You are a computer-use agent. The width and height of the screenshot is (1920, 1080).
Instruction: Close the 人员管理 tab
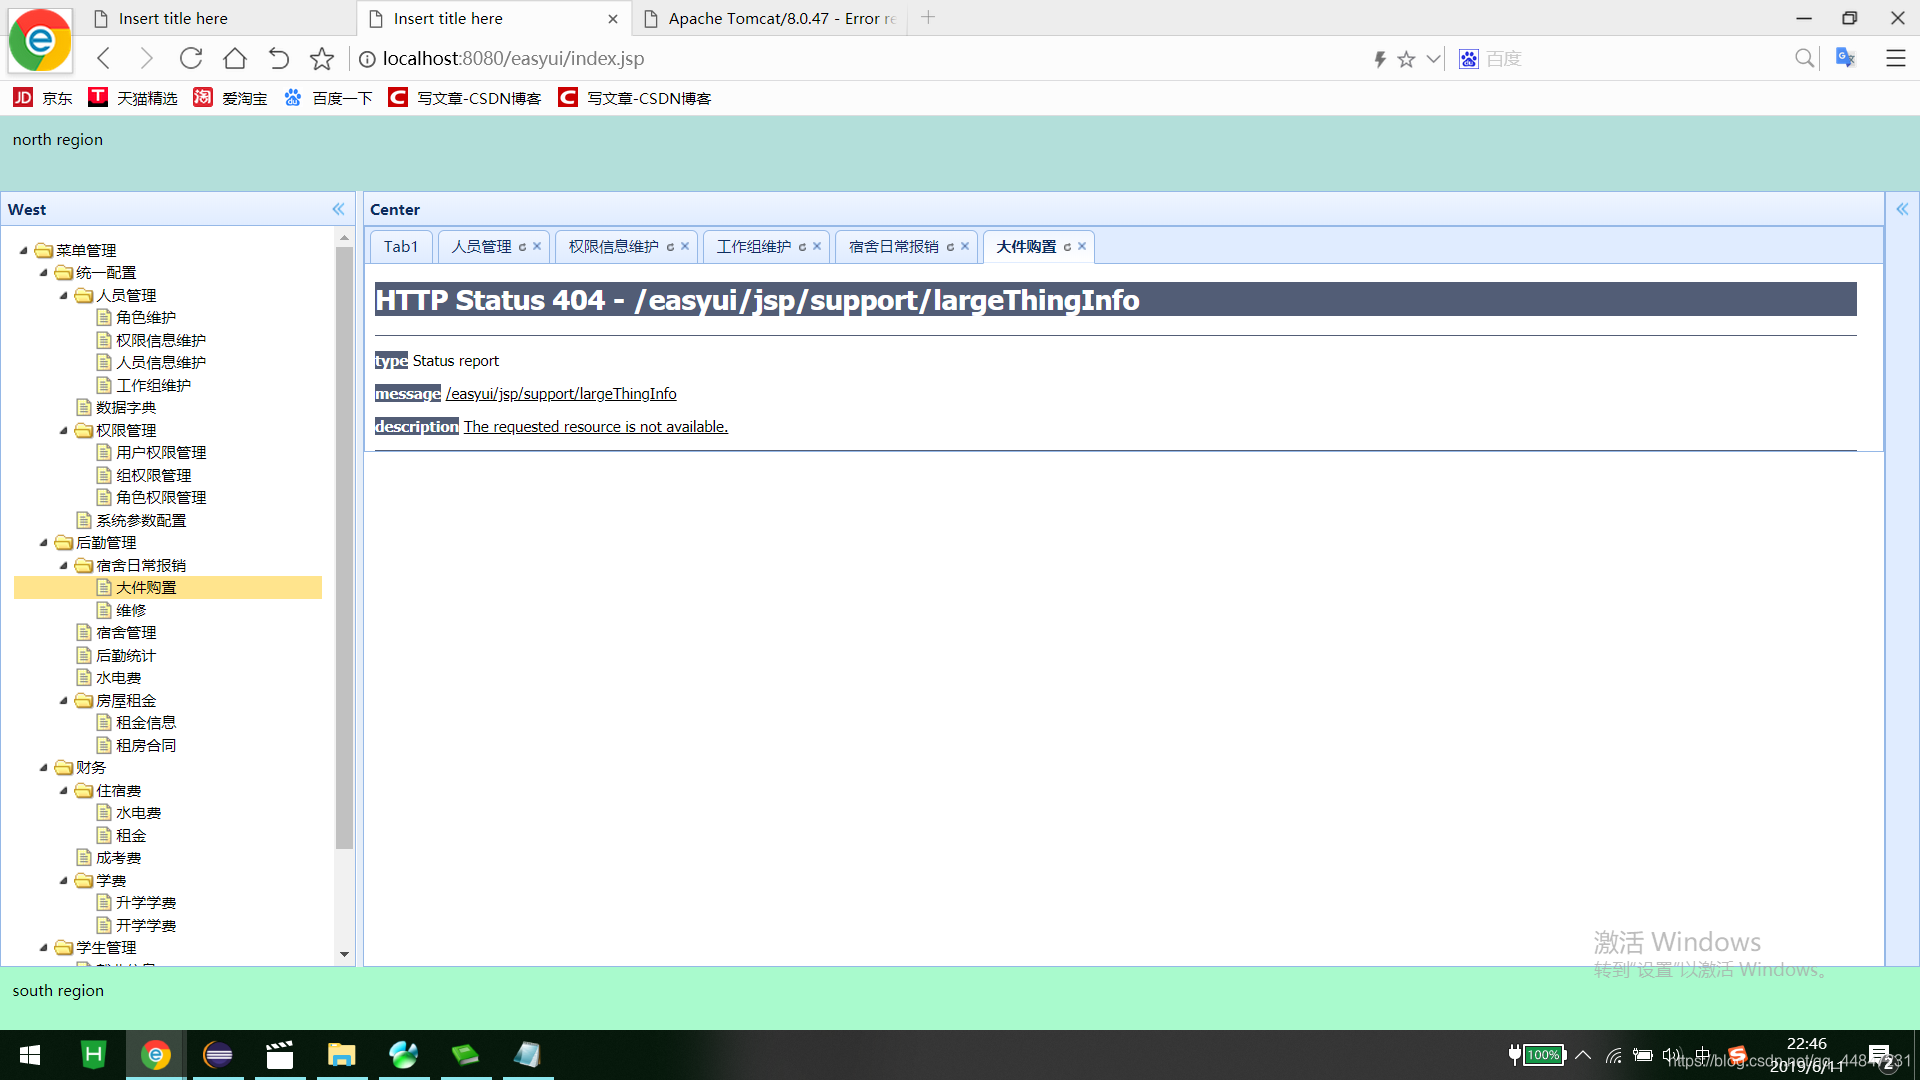click(537, 246)
